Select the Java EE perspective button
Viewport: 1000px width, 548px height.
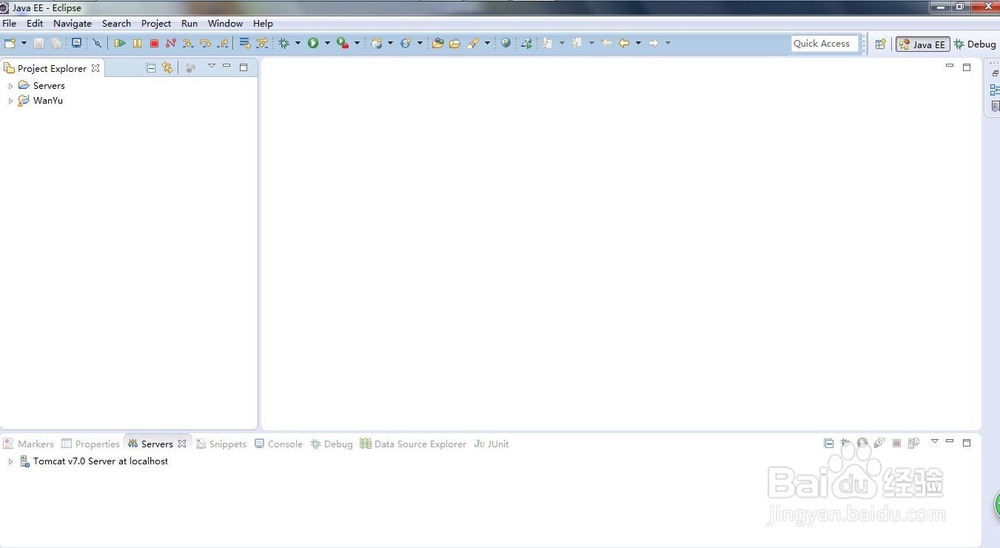click(x=922, y=44)
